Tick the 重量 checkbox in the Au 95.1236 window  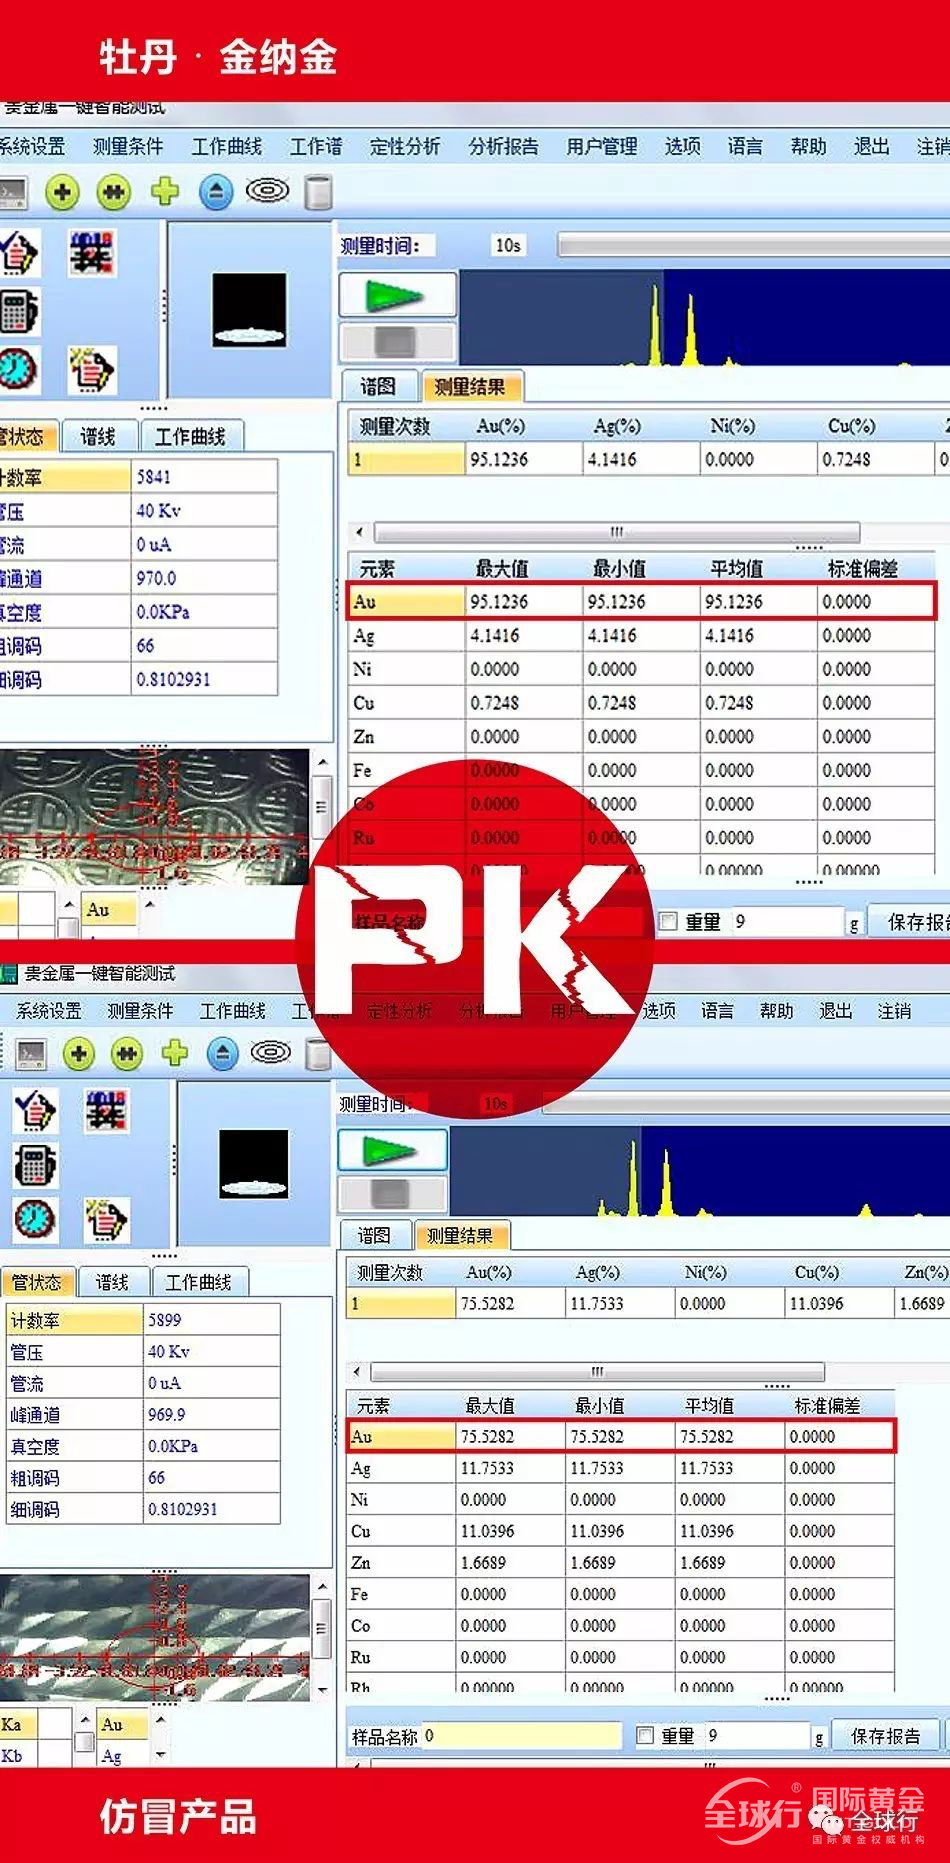point(668,921)
